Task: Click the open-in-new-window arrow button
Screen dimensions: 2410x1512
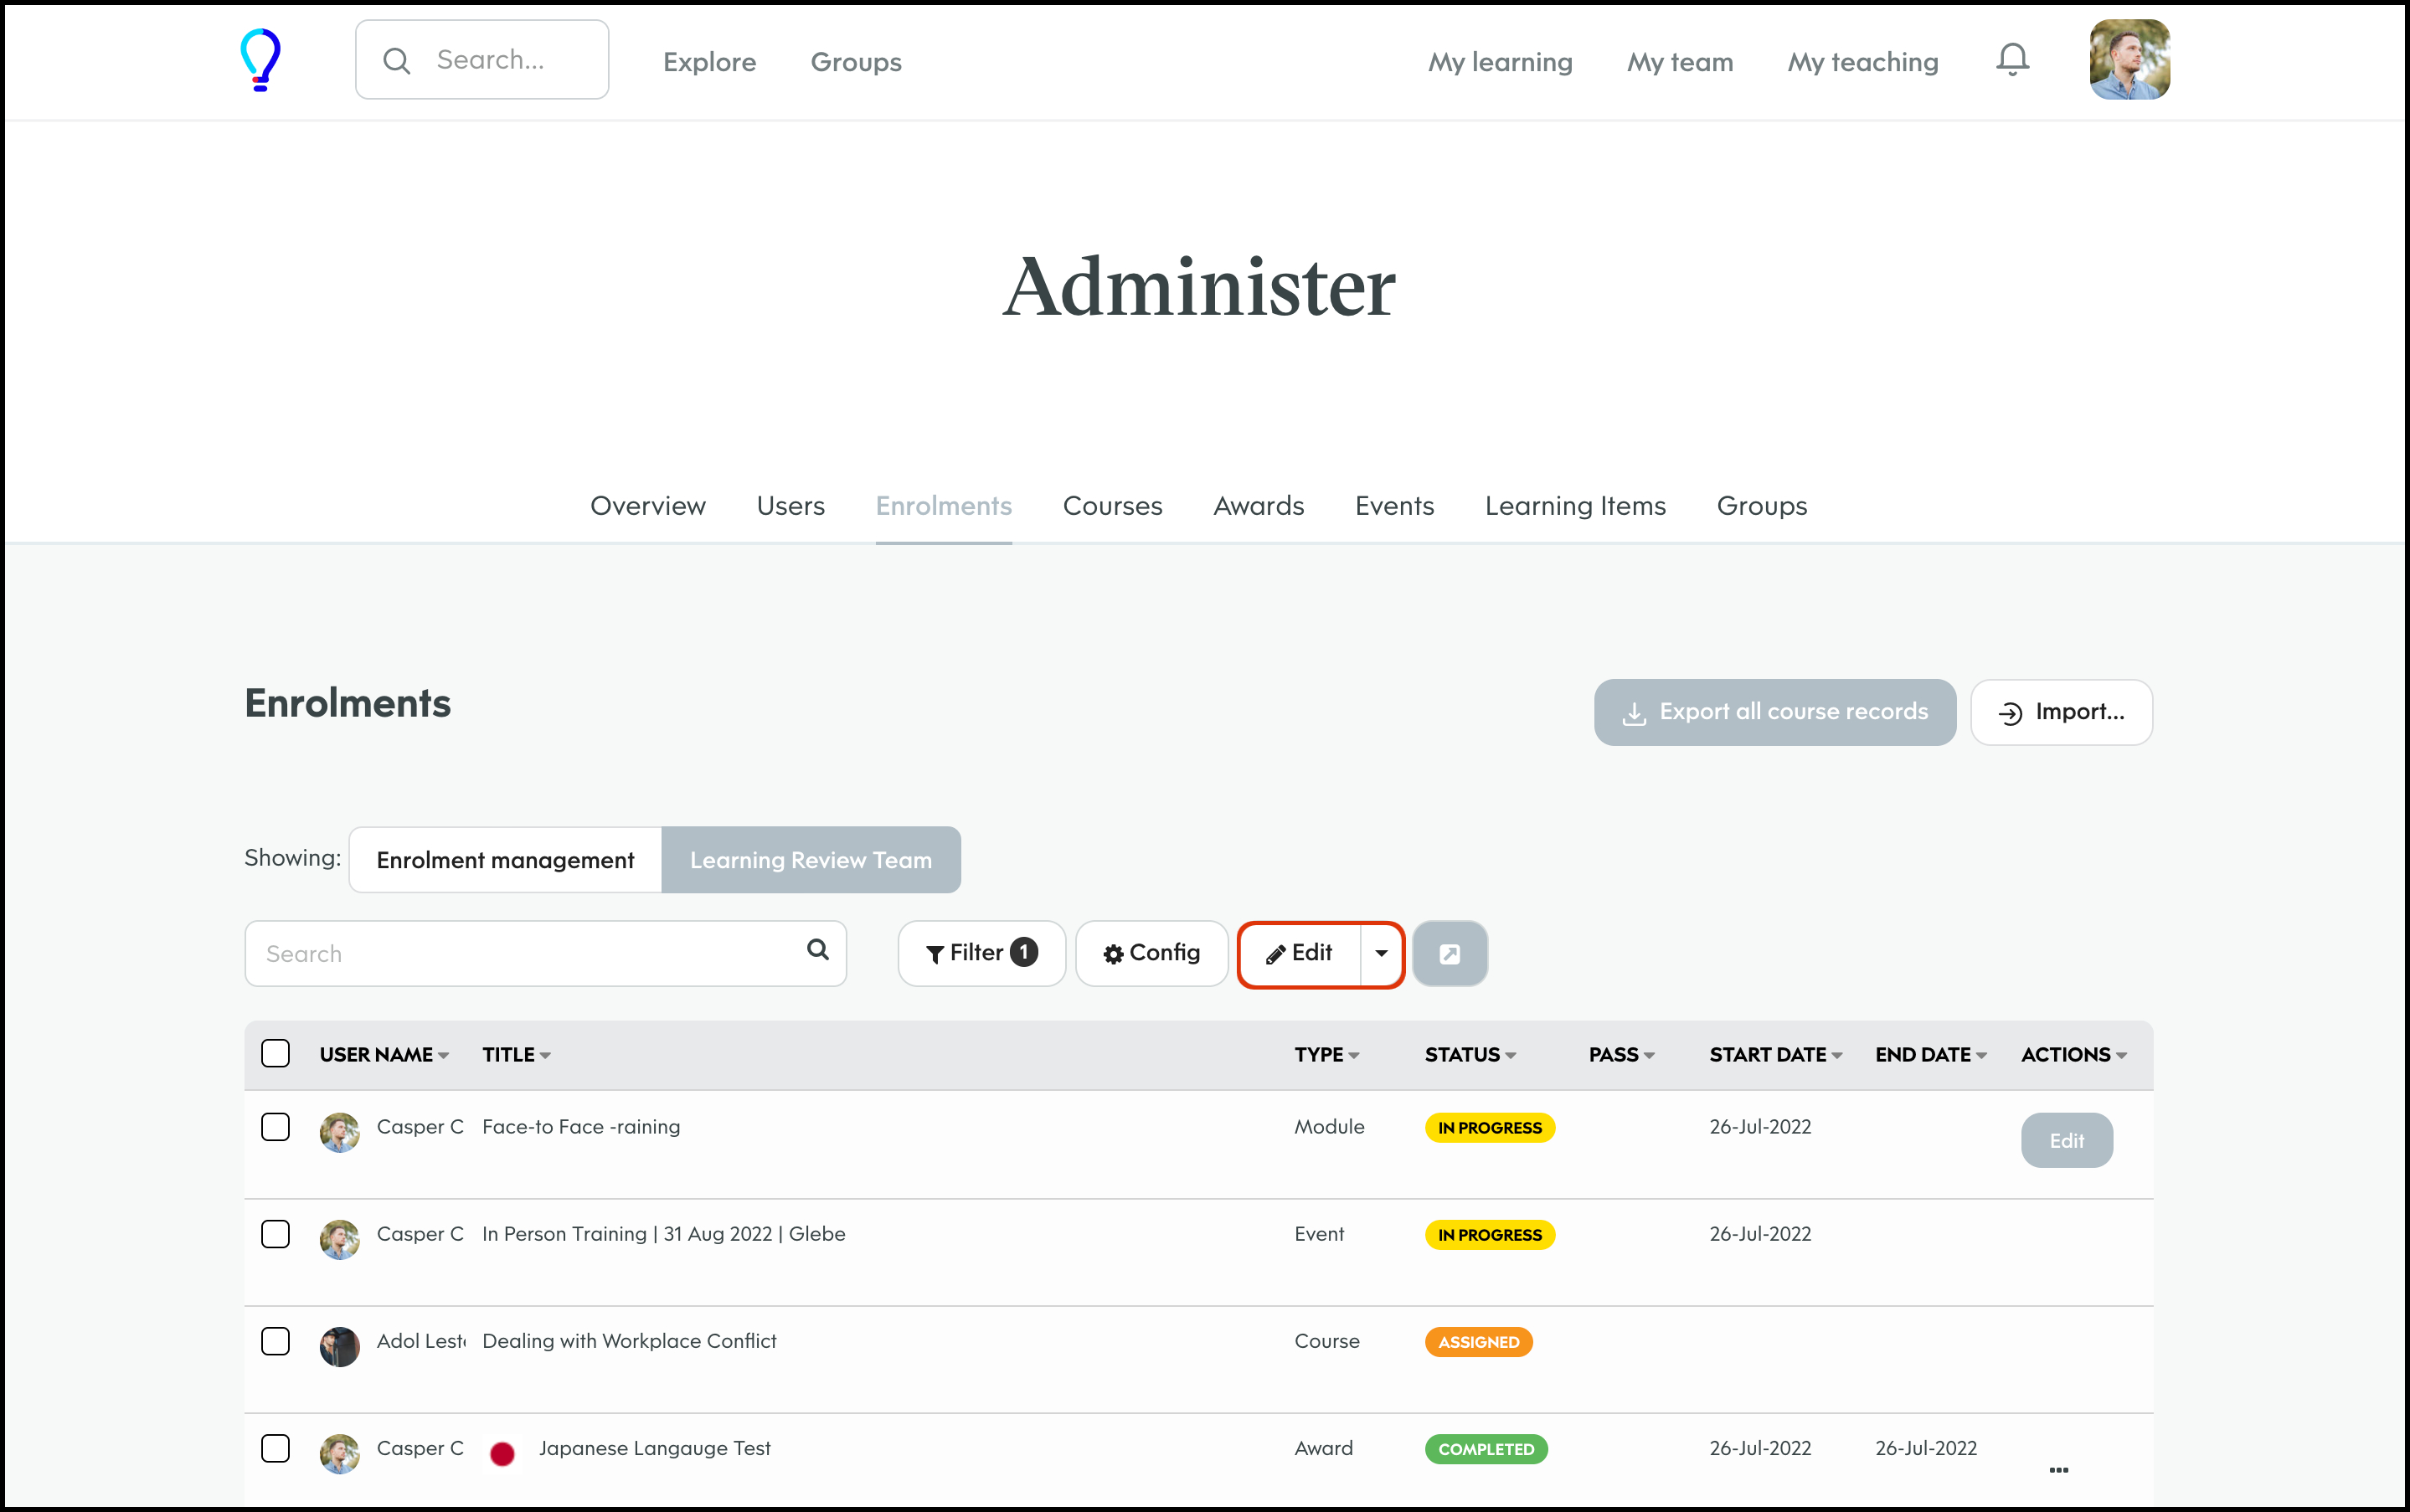Action: pos(1449,954)
